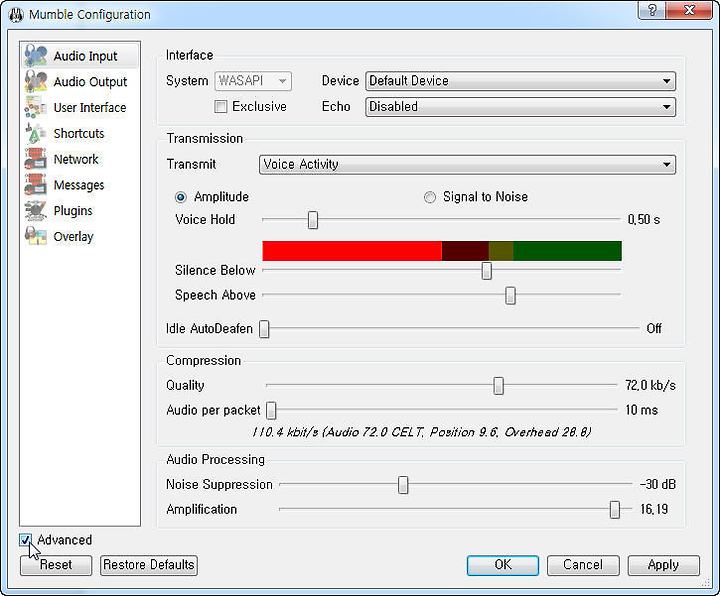Close the Mumble Configuration window

click(x=689, y=10)
